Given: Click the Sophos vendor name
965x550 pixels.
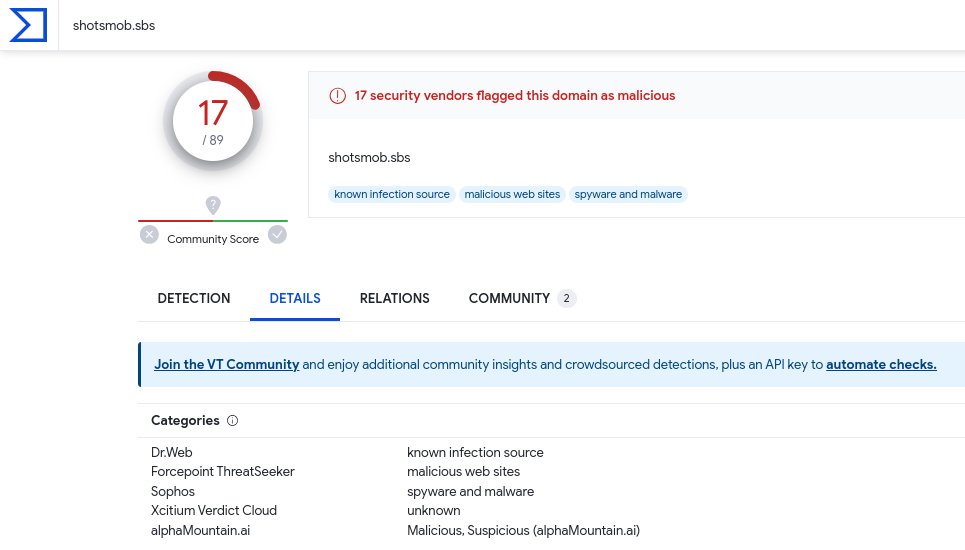Looking at the screenshot, I should pyautogui.click(x=173, y=492).
